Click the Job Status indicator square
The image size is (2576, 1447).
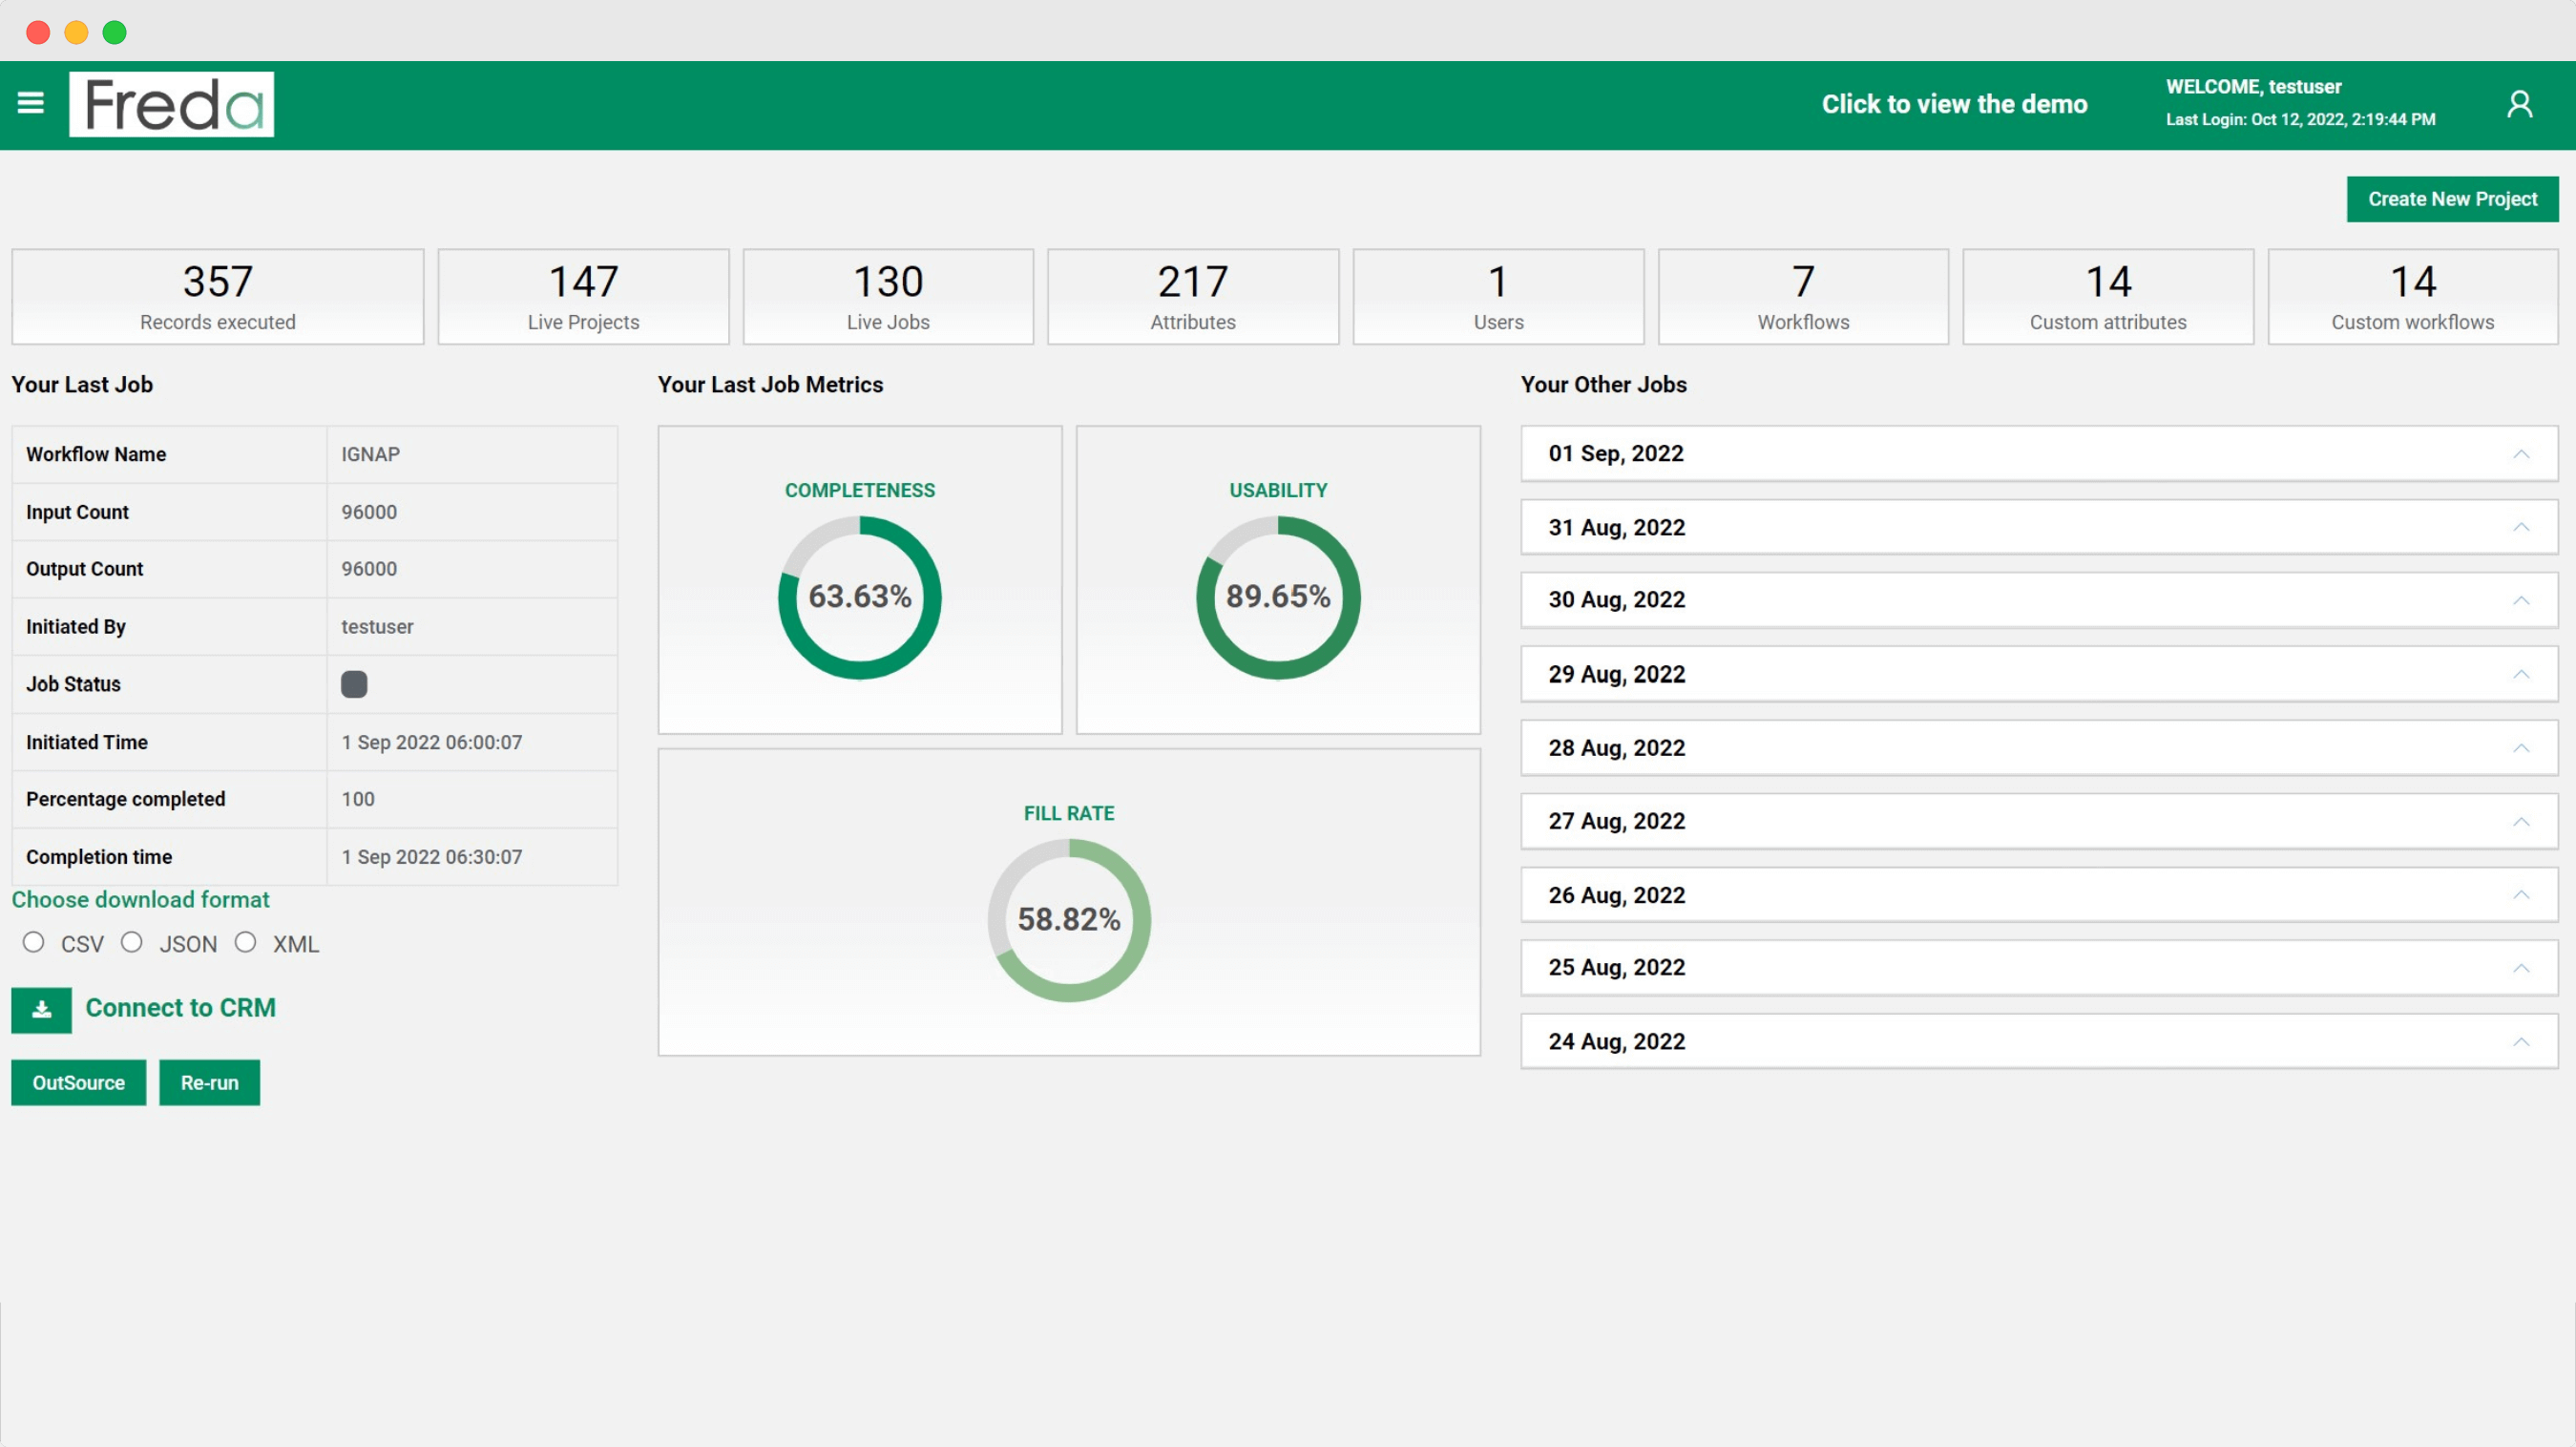(x=354, y=684)
